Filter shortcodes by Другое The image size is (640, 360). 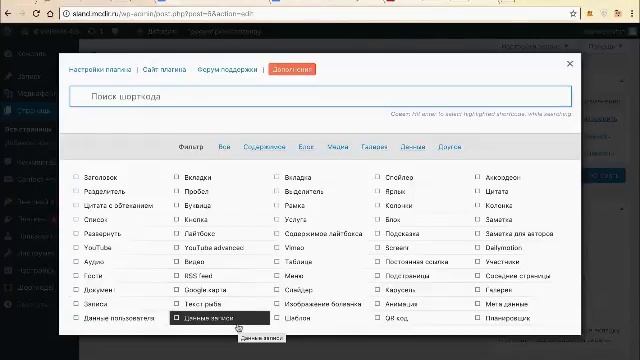point(449,147)
